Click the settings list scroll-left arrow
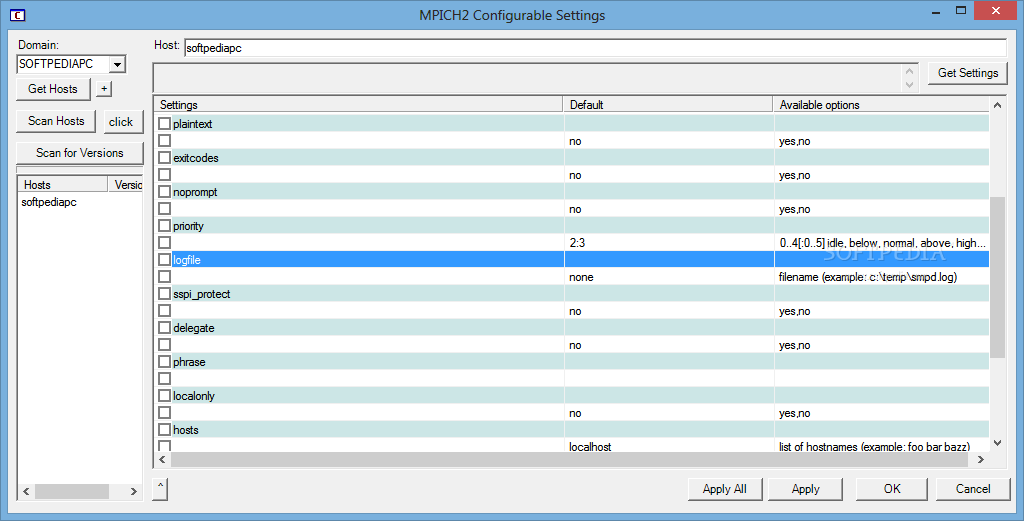The width and height of the screenshot is (1024, 521). point(163,460)
